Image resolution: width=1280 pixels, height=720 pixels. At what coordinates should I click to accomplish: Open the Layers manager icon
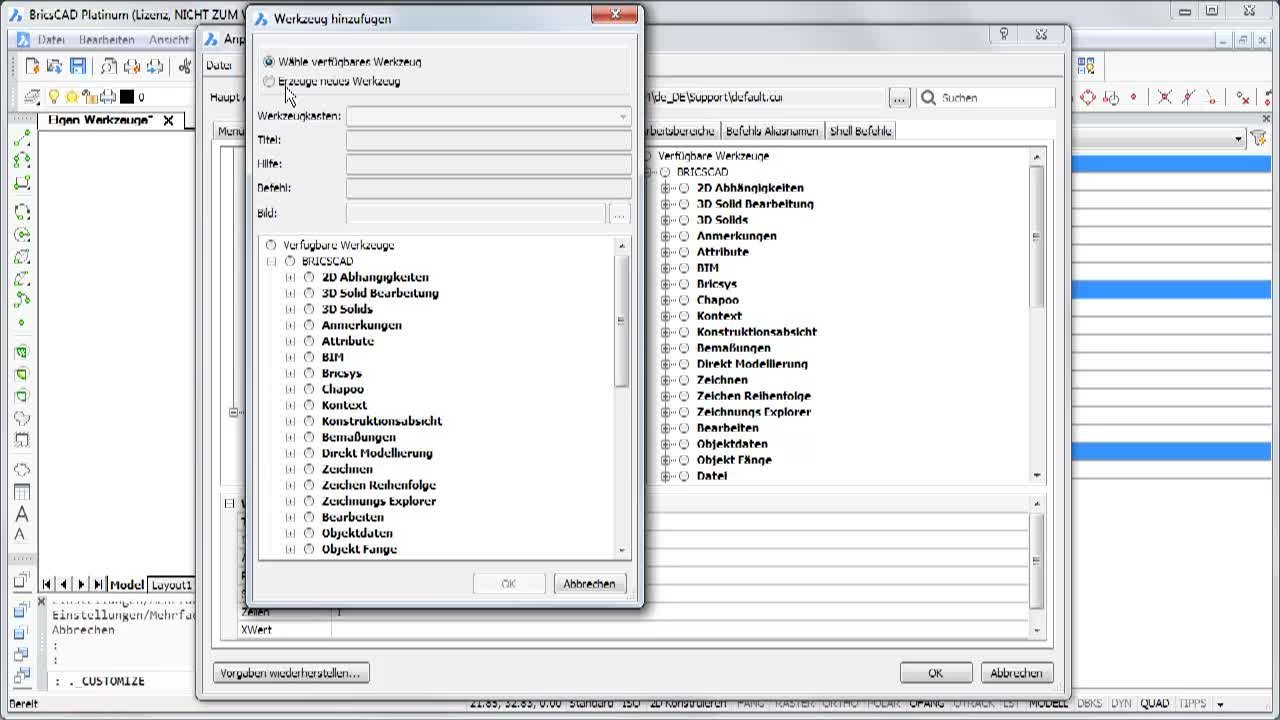coord(32,97)
